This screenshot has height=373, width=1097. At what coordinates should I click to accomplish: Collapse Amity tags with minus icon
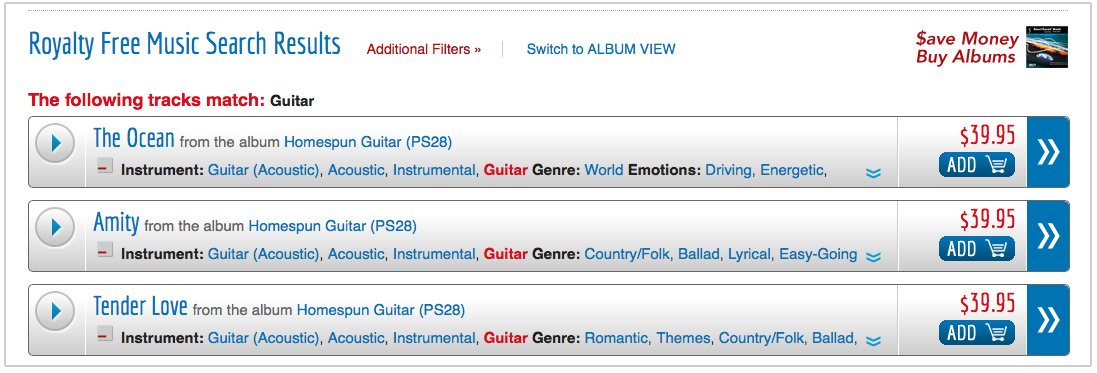[105, 251]
